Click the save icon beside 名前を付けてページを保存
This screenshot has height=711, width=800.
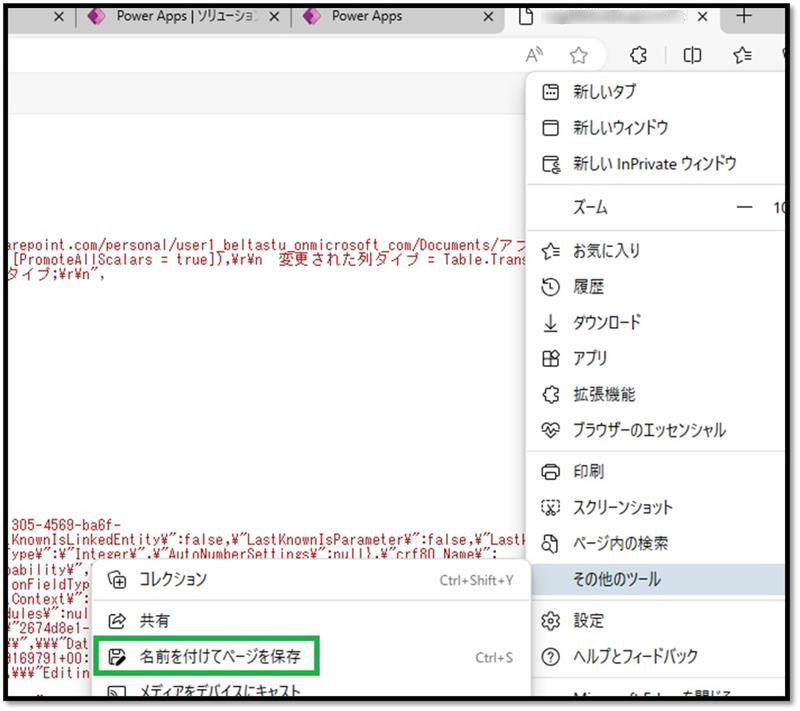click(x=117, y=657)
